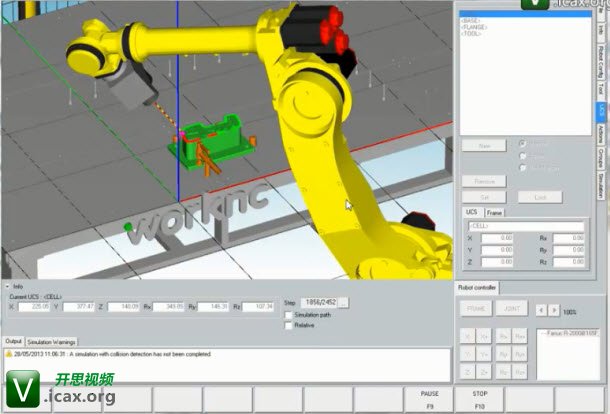Open the Groups vertical tab

click(x=601, y=158)
